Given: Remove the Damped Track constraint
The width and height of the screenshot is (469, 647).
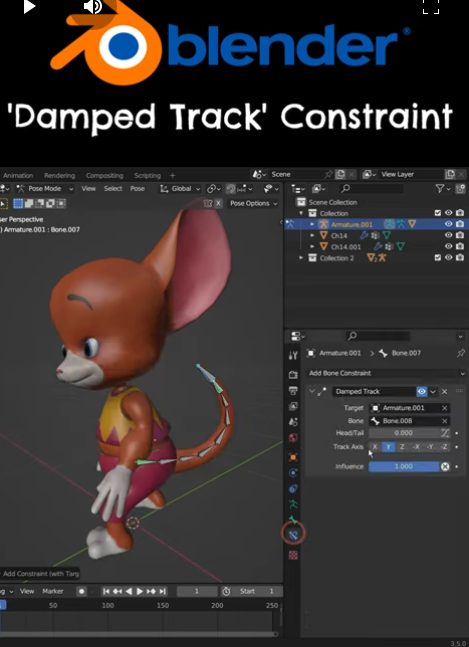Looking at the screenshot, I should click(x=444, y=392).
